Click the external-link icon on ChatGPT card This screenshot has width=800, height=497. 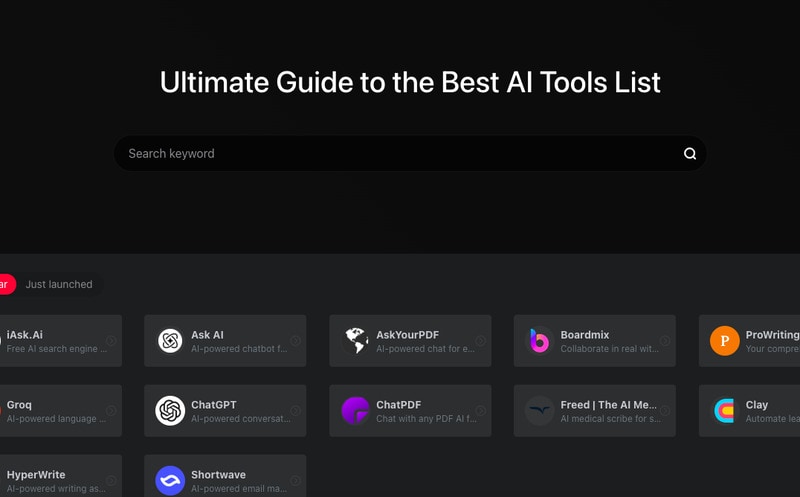296,411
